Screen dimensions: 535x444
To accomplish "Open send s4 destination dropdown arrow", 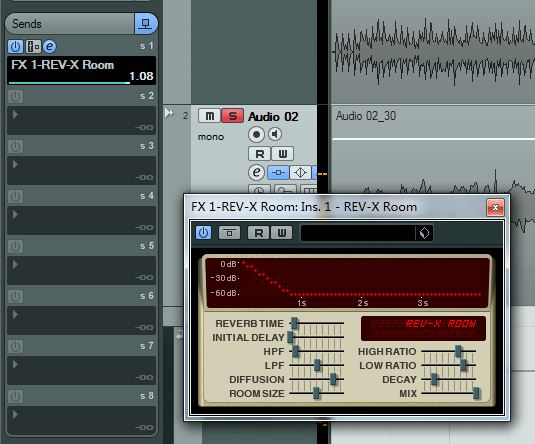I will click(x=15, y=214).
